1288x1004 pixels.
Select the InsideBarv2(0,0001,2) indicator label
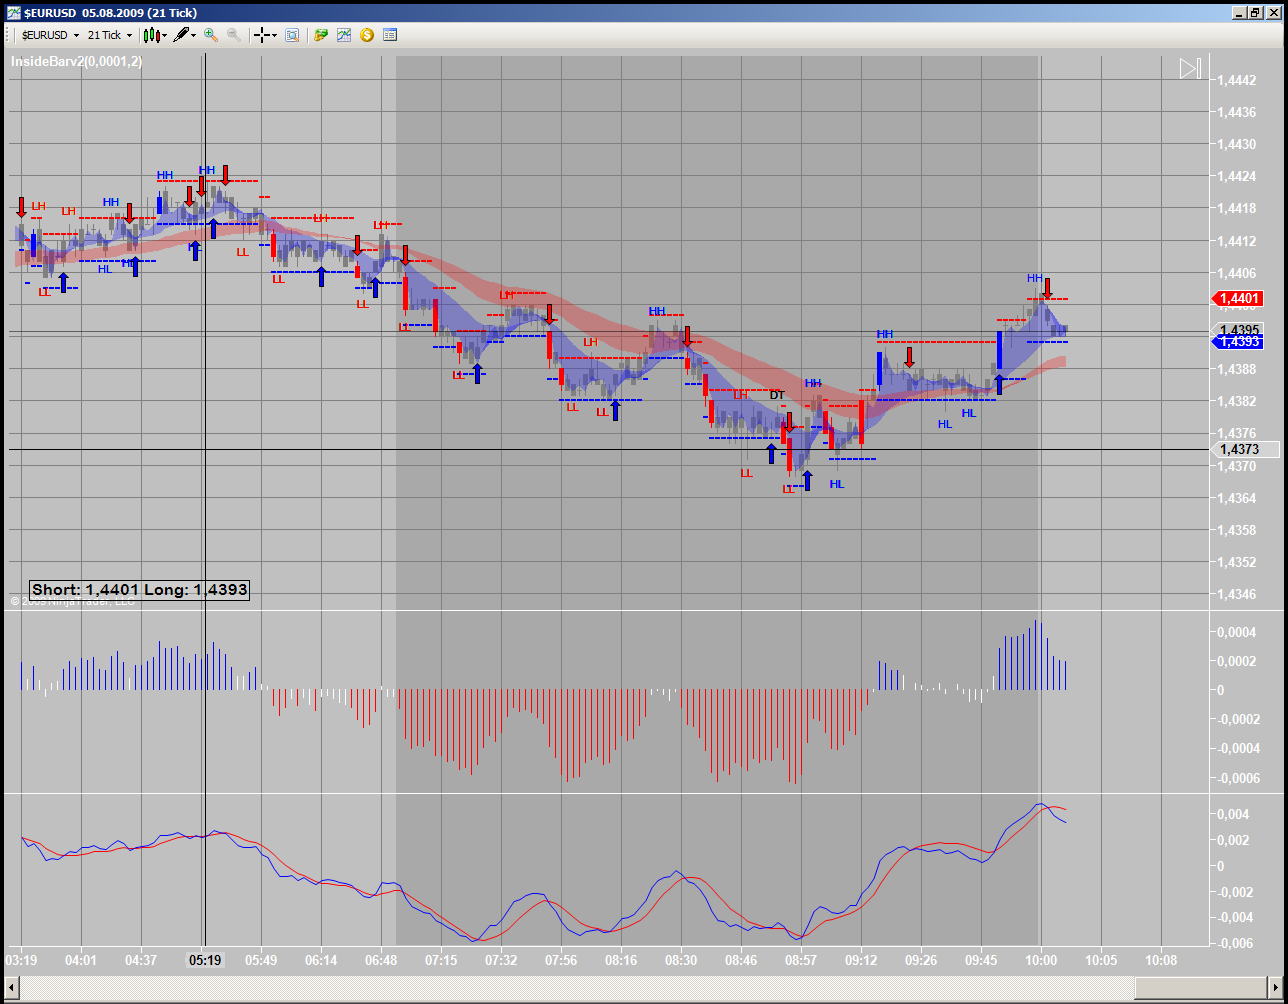coord(76,61)
